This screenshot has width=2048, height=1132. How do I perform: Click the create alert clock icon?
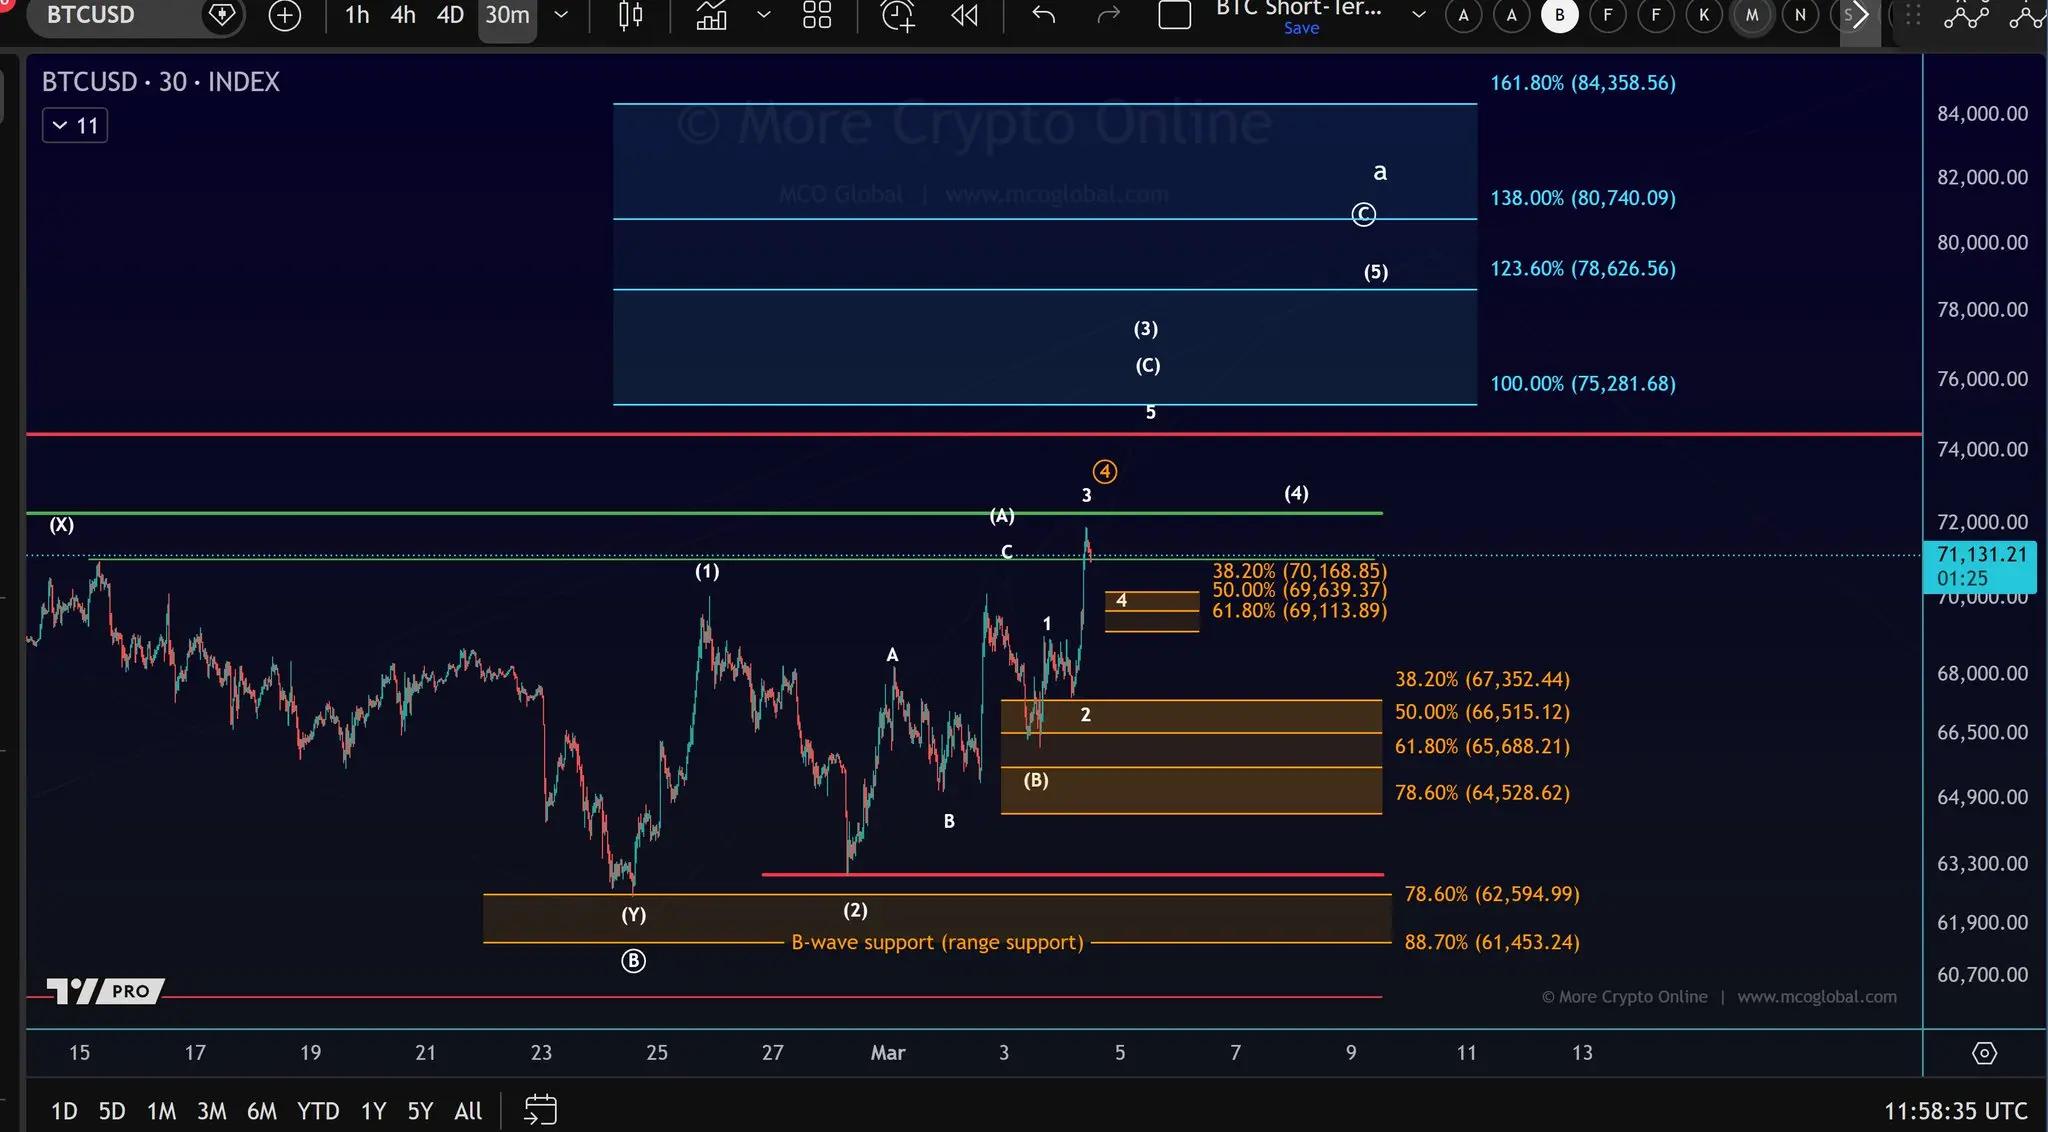(x=897, y=15)
